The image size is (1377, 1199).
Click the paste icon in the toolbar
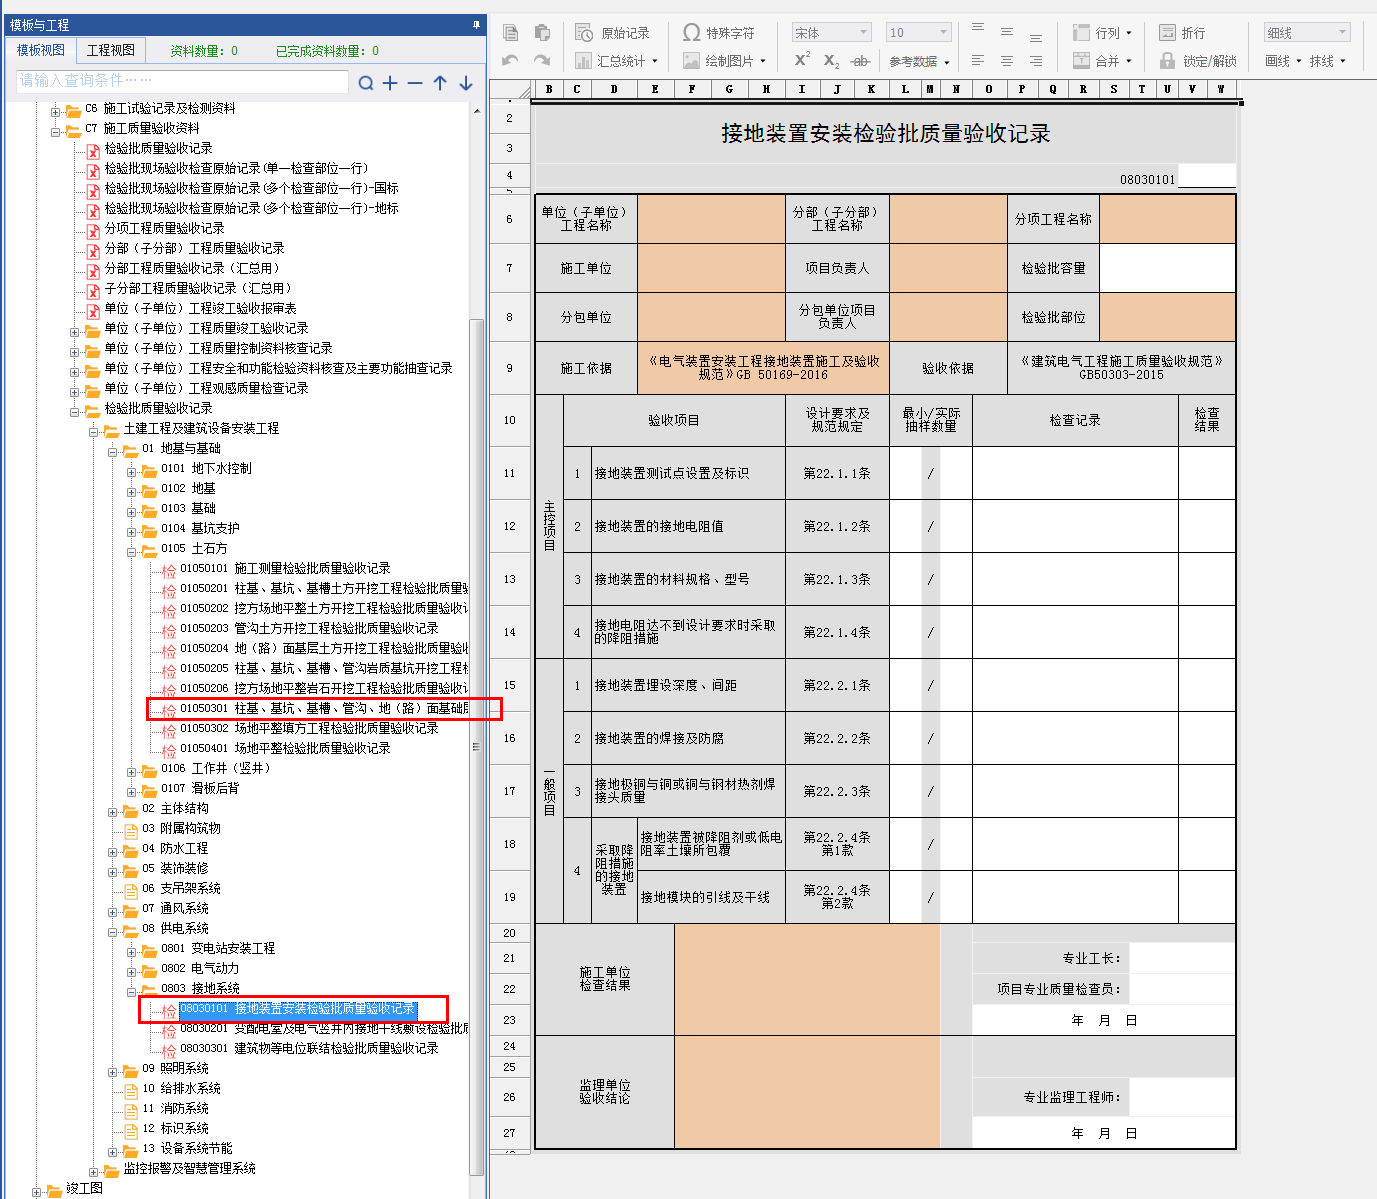point(542,33)
